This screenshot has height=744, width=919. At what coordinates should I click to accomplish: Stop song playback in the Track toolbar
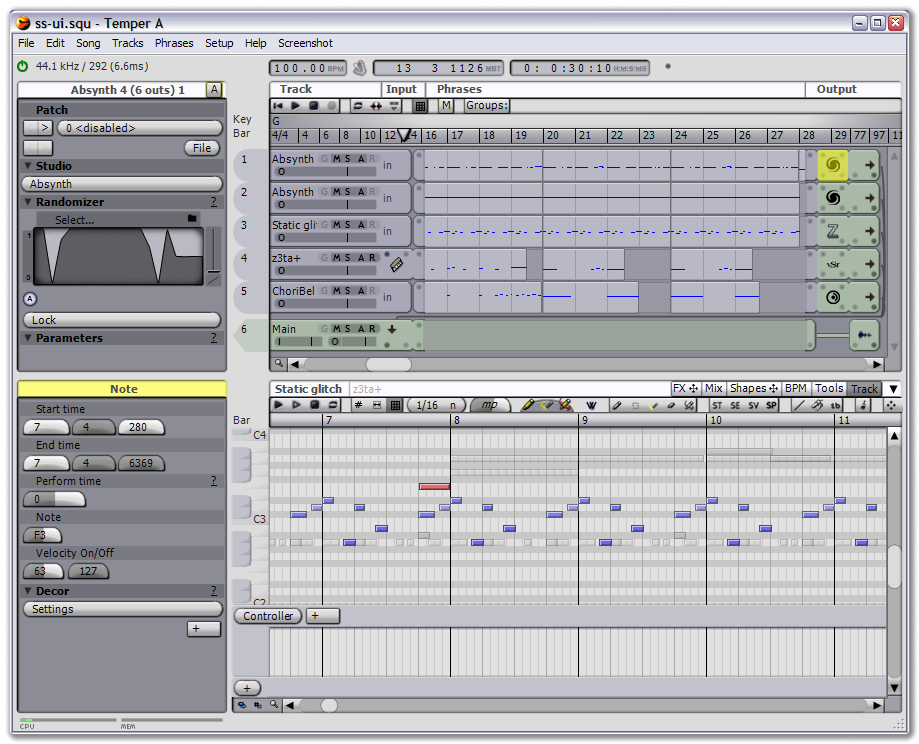click(314, 106)
